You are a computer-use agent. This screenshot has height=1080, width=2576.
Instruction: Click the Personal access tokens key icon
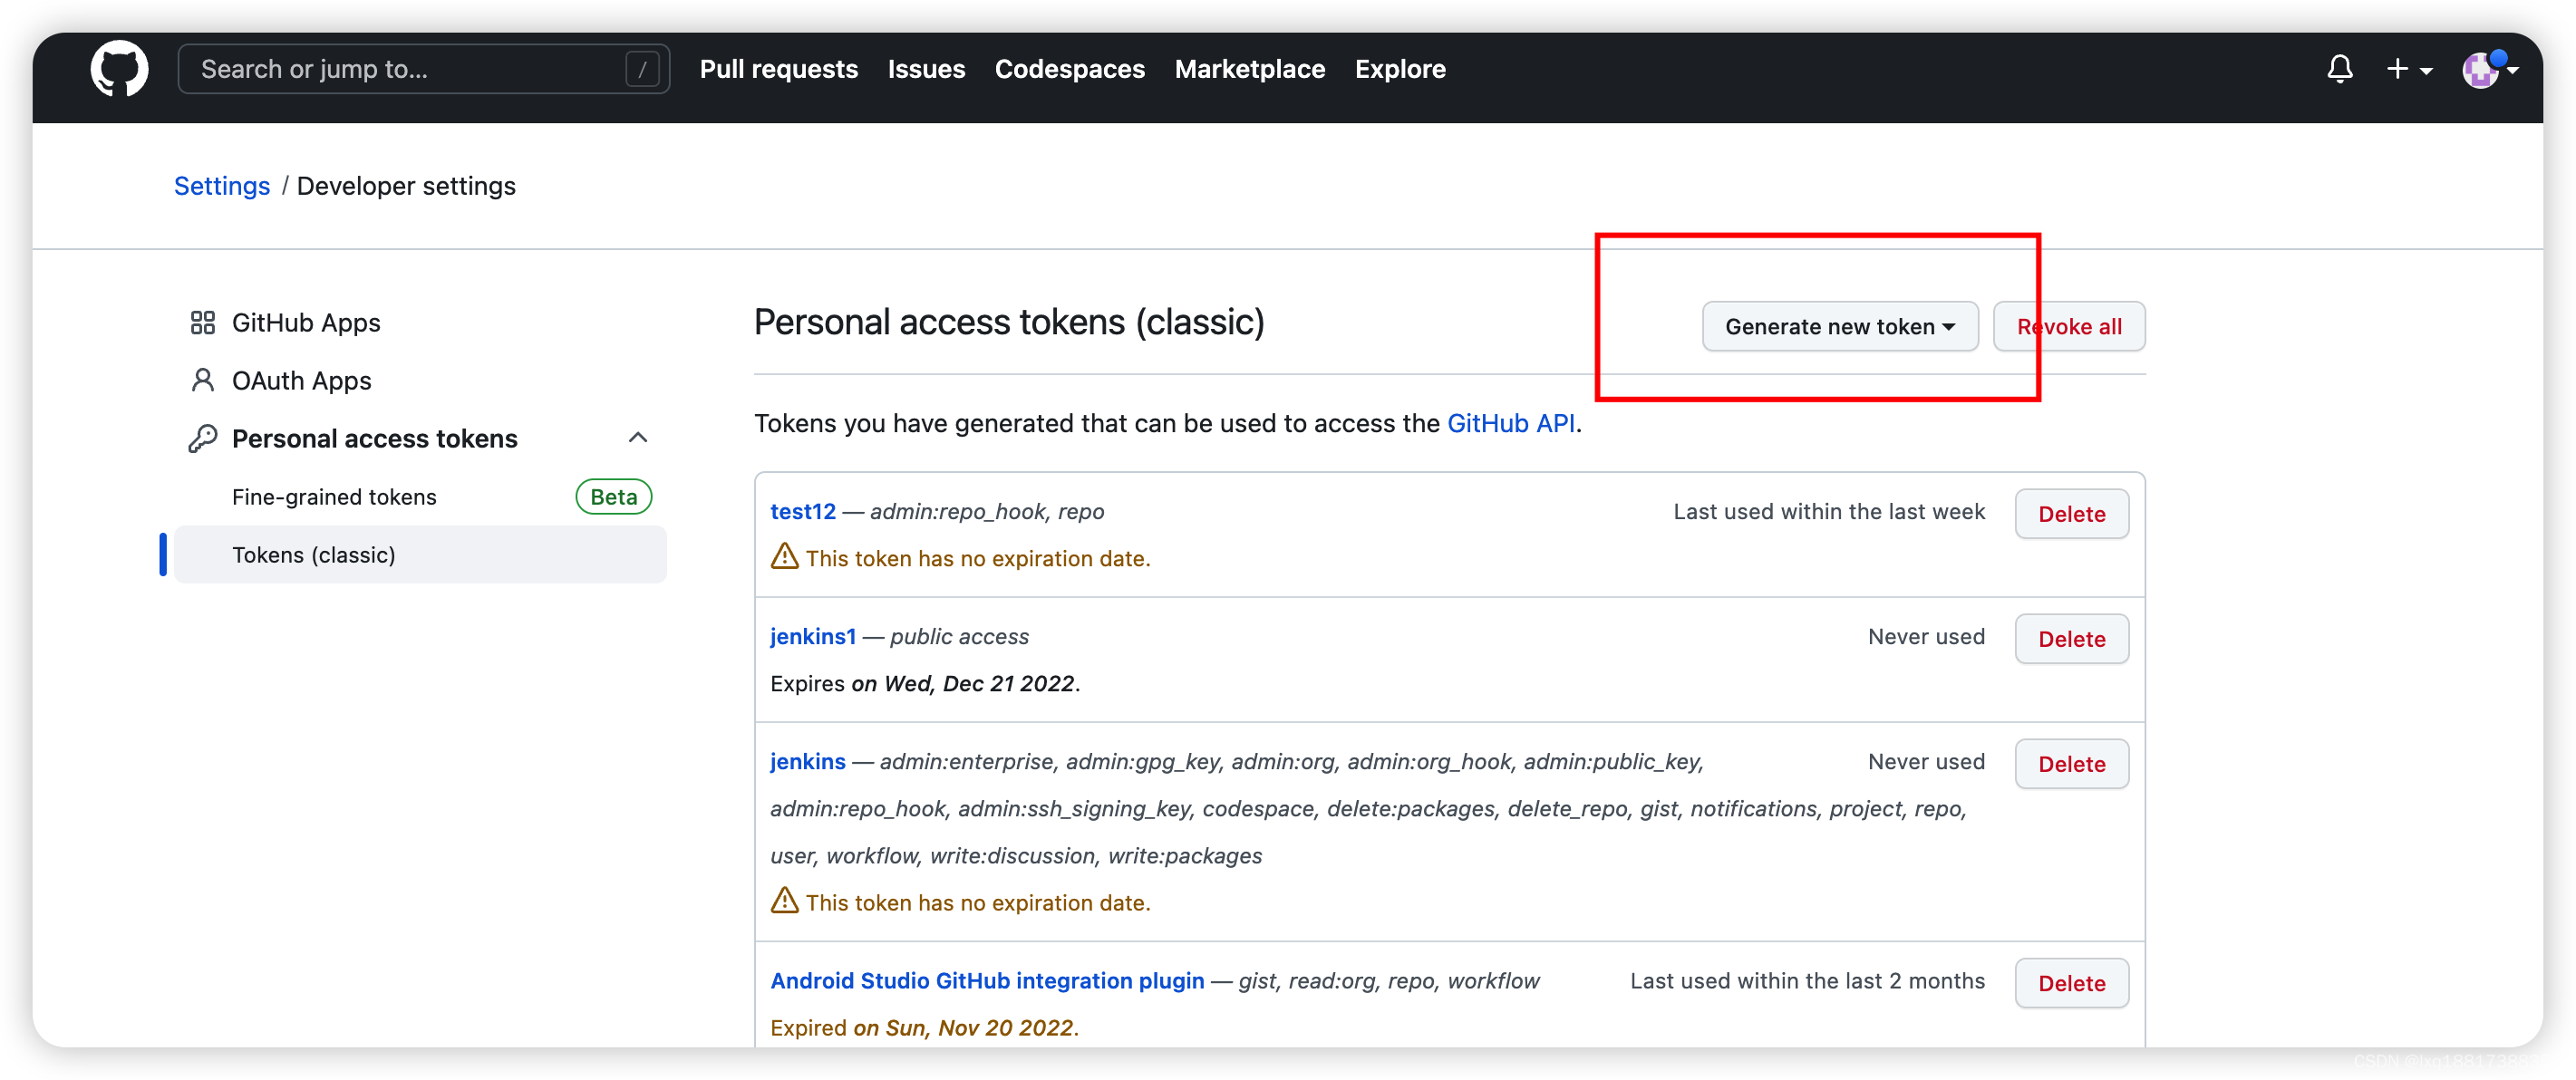[203, 438]
